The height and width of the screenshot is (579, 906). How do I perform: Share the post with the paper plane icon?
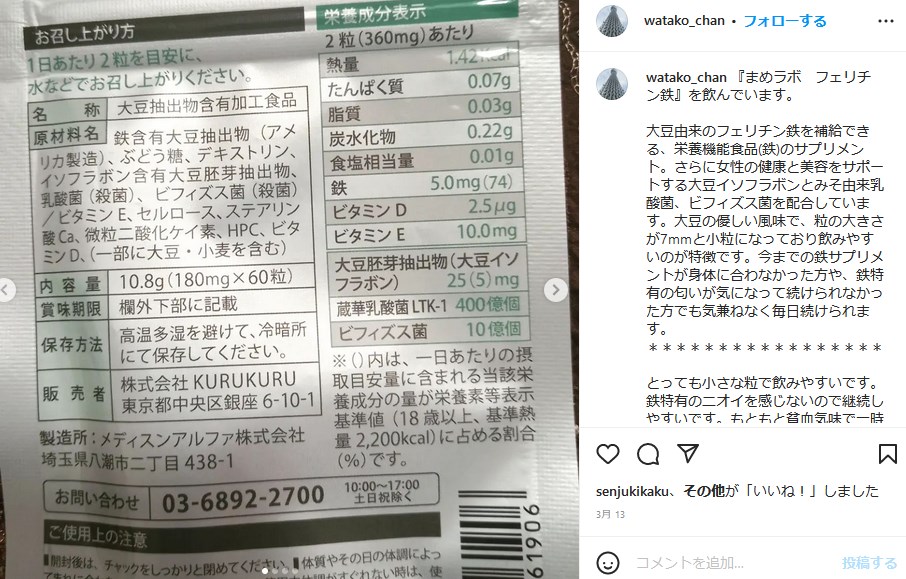(688, 454)
